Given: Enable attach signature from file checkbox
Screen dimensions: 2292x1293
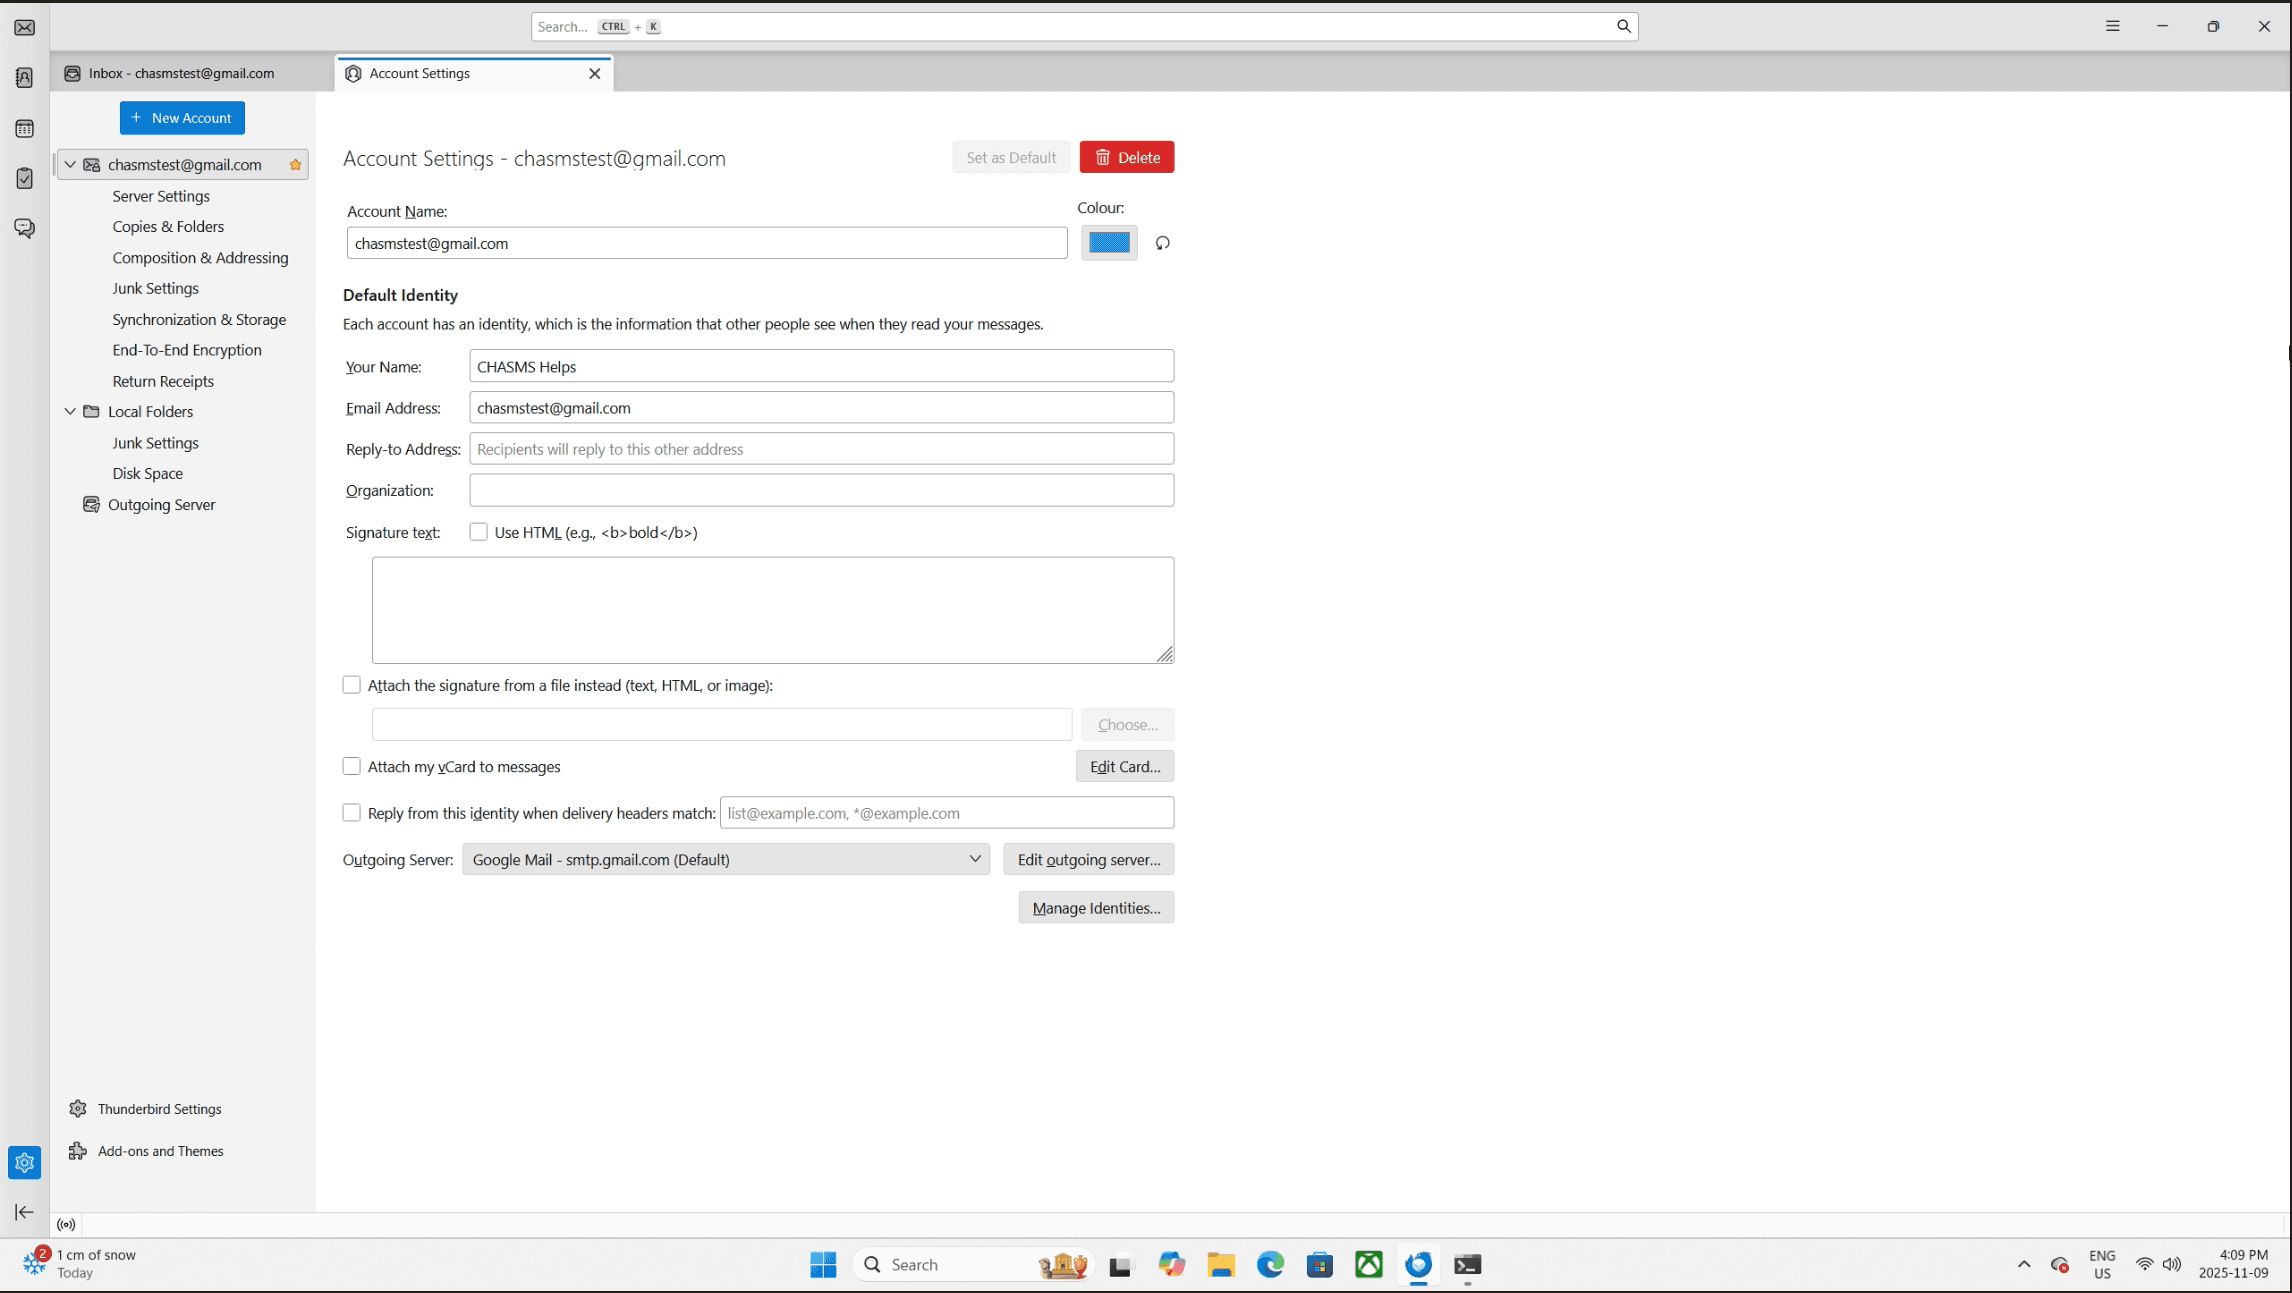Looking at the screenshot, I should (351, 685).
